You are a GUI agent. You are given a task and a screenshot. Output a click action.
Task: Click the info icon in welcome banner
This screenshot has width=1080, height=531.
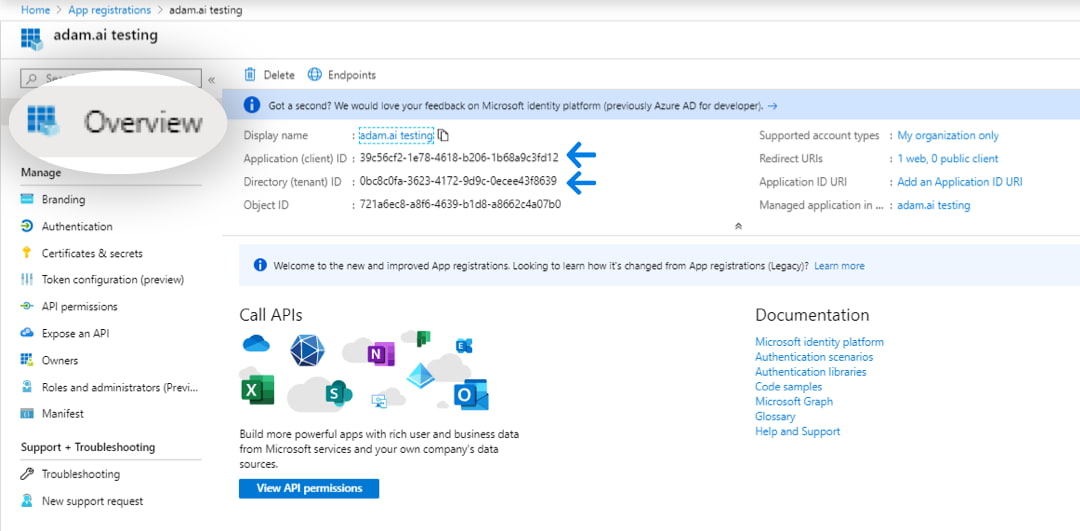coord(260,265)
